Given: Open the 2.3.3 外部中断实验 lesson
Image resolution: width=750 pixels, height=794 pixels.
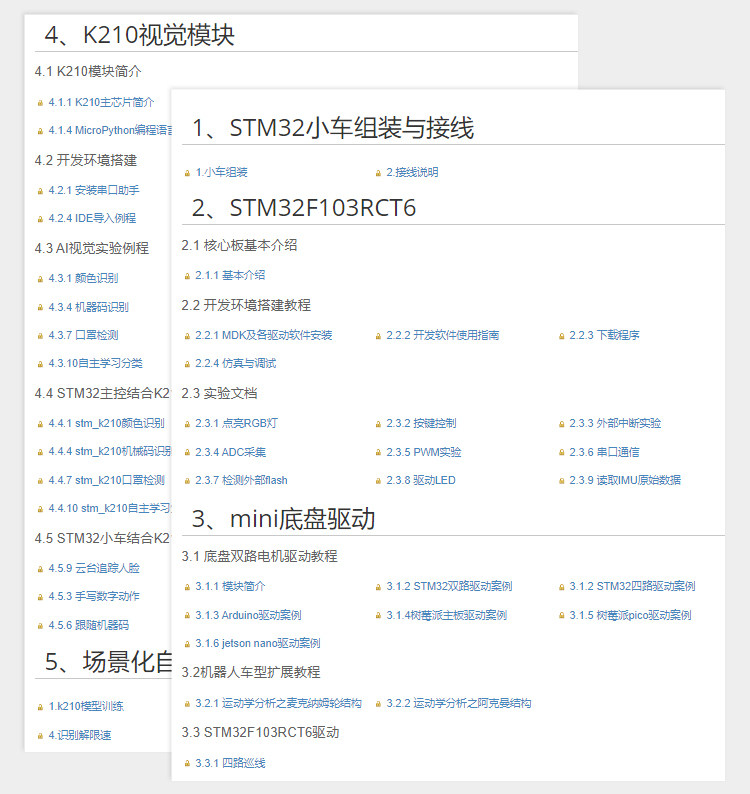Looking at the screenshot, I should tap(615, 423).
